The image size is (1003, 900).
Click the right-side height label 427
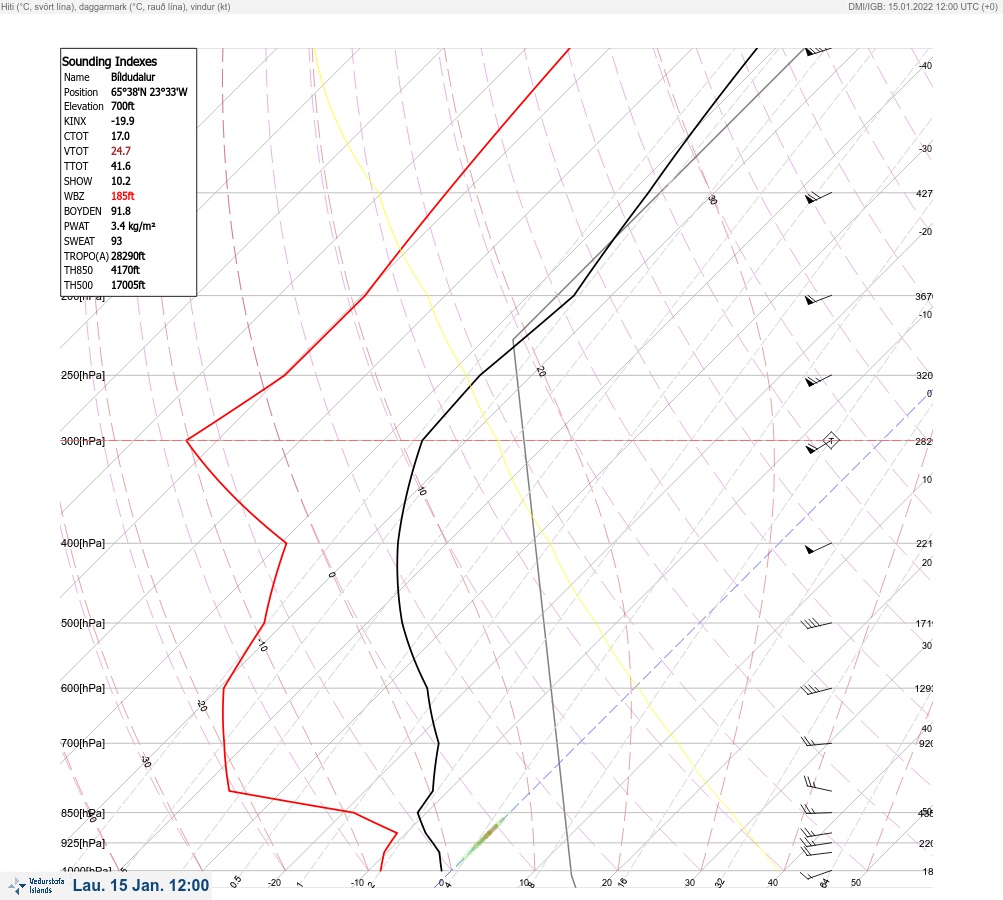click(924, 193)
